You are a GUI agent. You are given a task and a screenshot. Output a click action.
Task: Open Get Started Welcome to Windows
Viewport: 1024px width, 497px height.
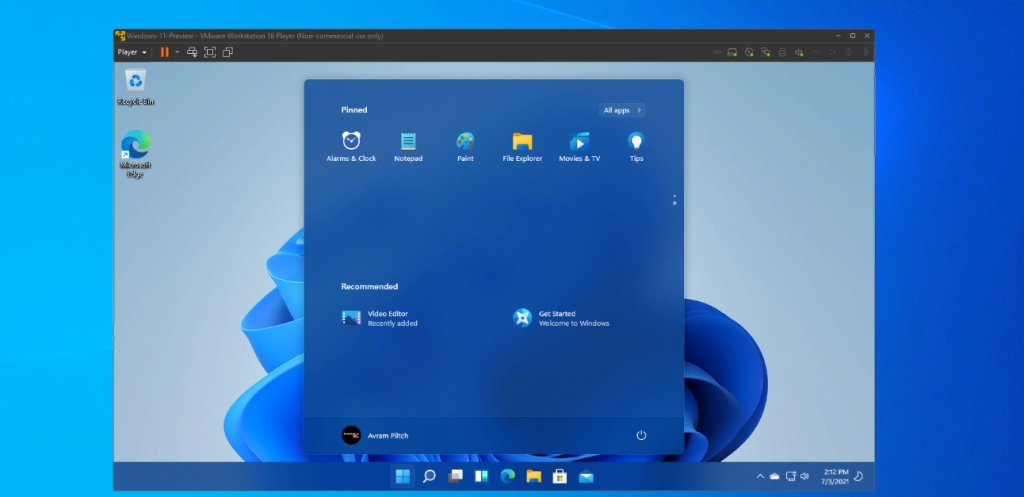point(561,318)
